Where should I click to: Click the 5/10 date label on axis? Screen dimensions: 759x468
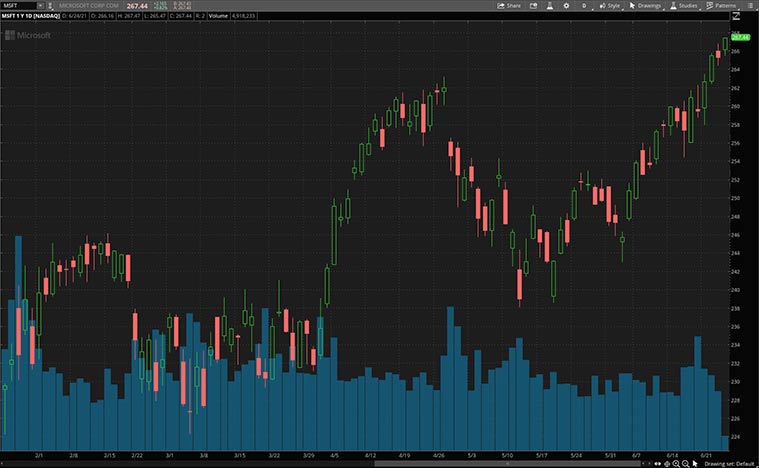(507, 455)
